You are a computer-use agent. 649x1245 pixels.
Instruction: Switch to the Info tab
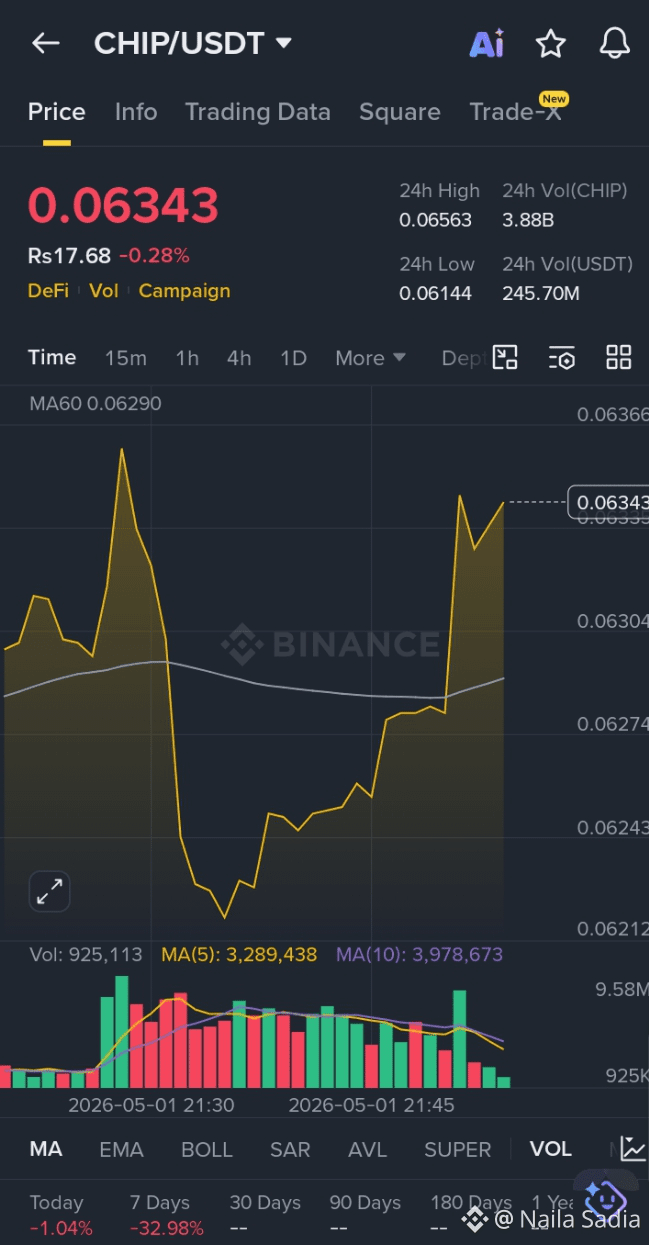[136, 112]
